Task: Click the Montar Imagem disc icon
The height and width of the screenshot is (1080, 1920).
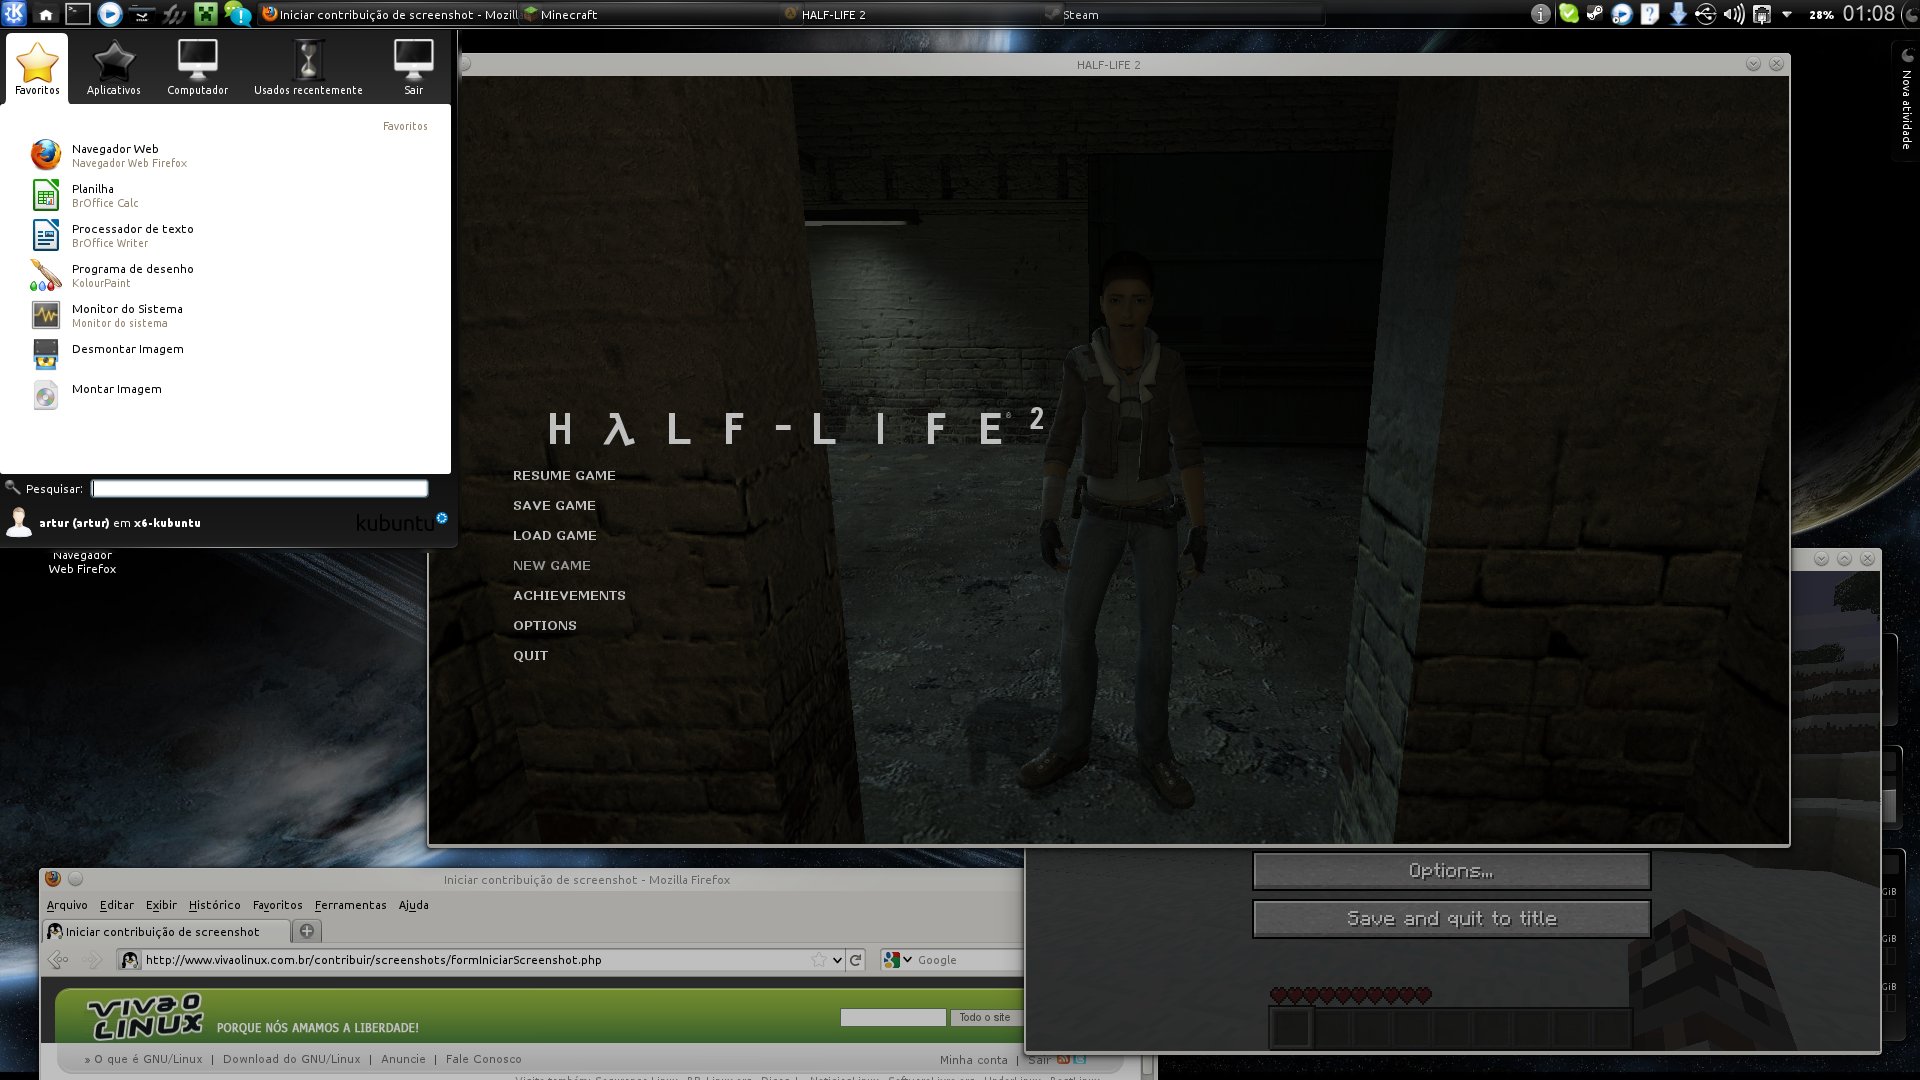Action: click(x=46, y=395)
